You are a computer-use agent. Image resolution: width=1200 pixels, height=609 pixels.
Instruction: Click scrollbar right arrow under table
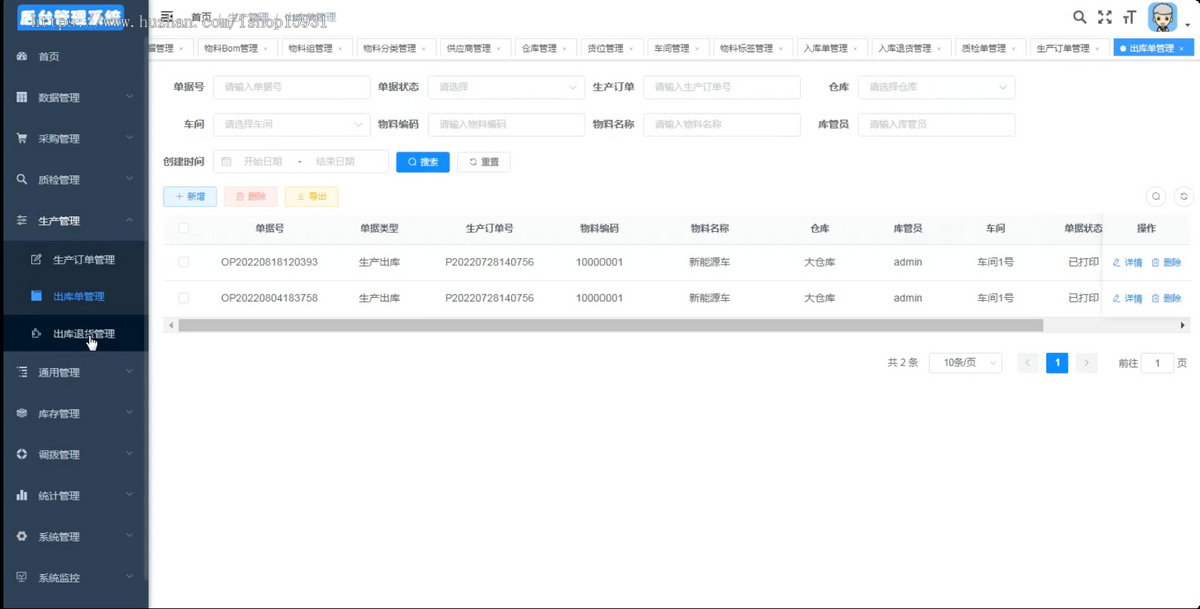tap(1184, 325)
